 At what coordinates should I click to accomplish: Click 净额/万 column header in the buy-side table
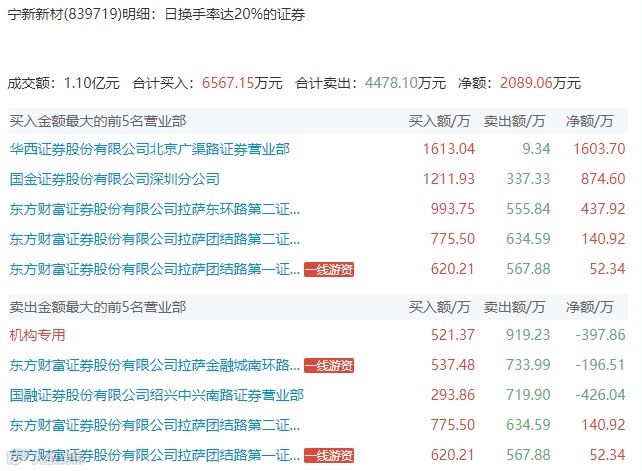[590, 121]
